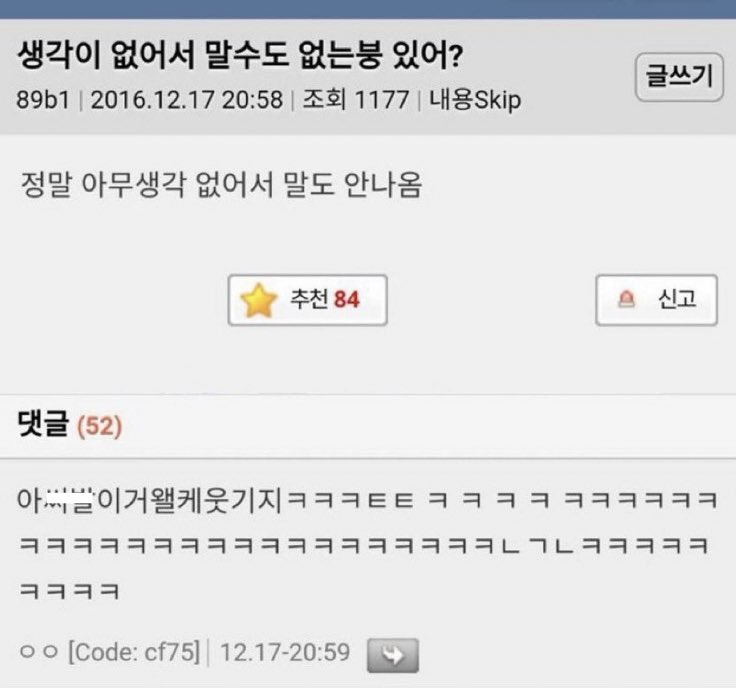The height and width of the screenshot is (688, 736).
Task: Click the 글쓰기 write post button
Action: [x=679, y=77]
